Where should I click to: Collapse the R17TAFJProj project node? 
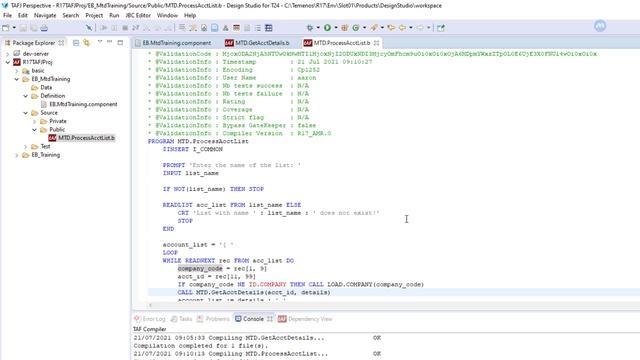pyautogui.click(x=7, y=62)
